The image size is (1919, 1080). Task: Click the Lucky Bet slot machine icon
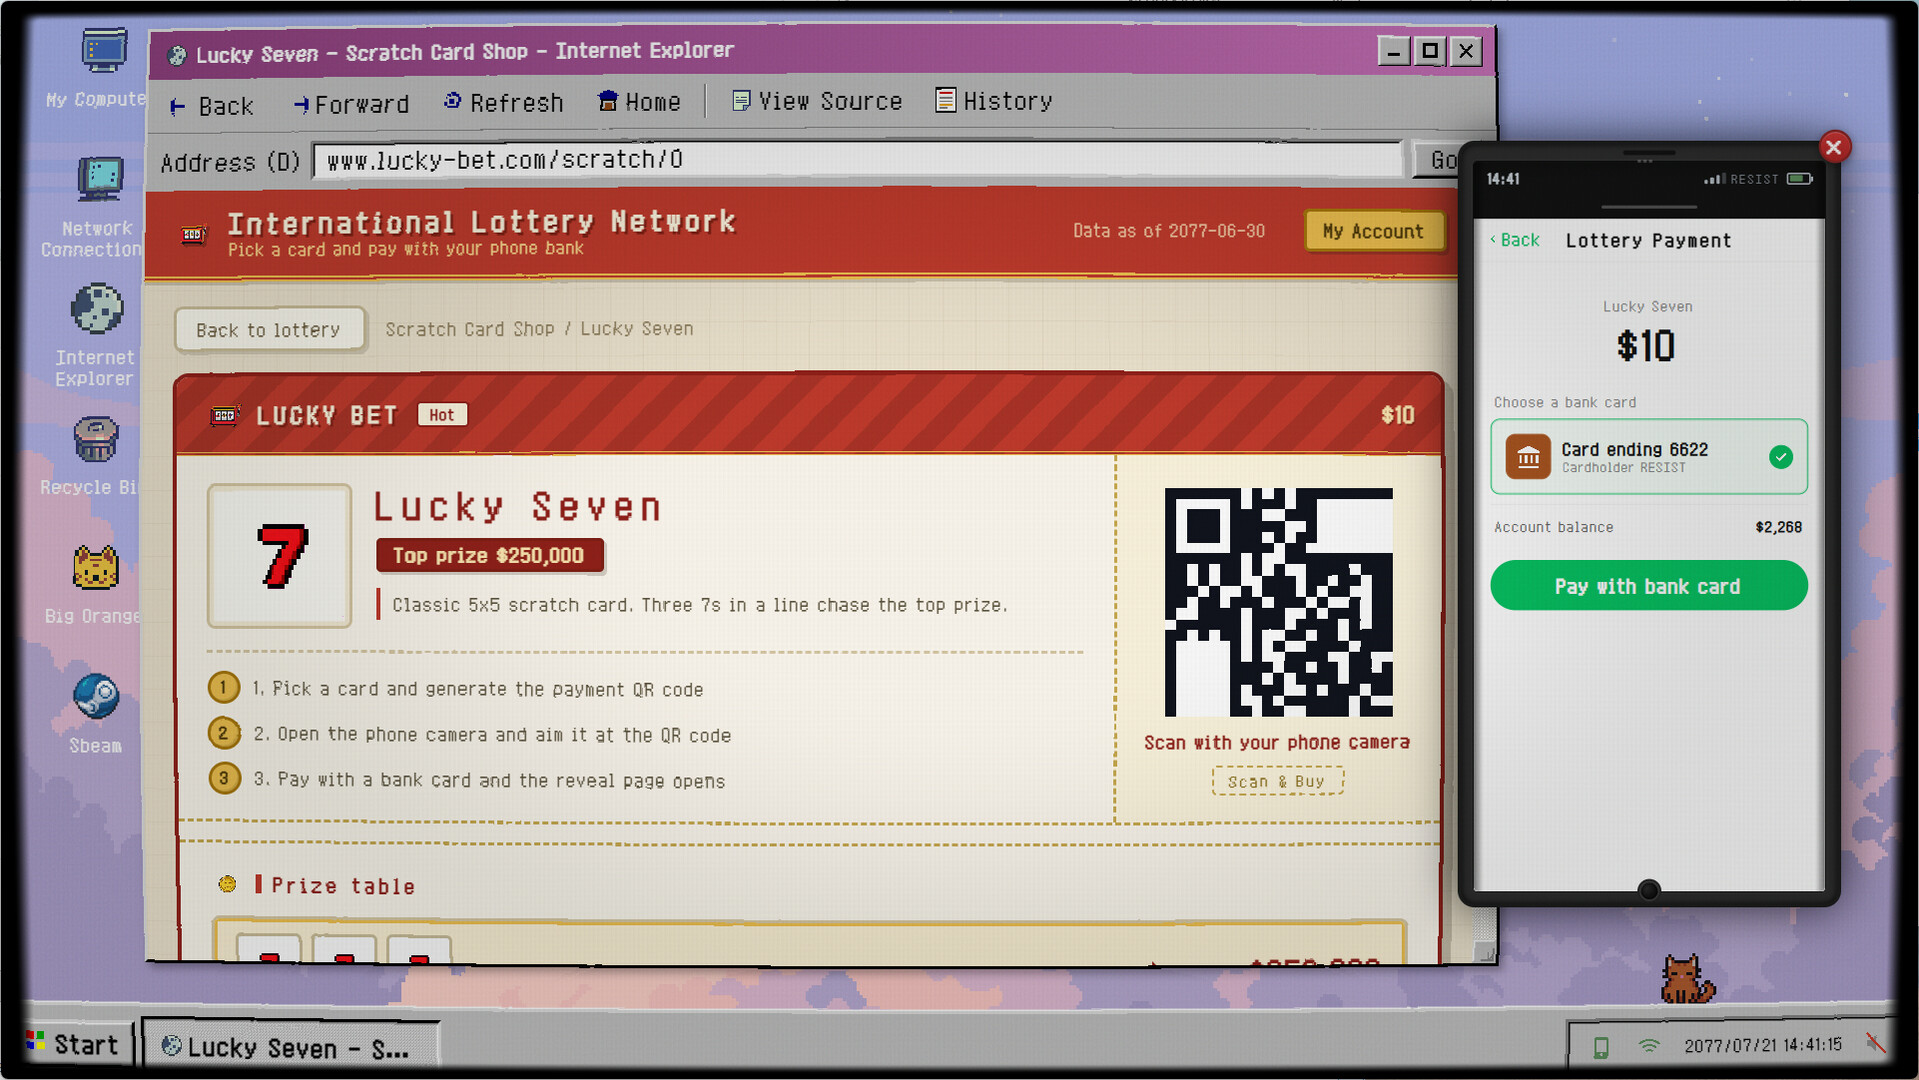(225, 415)
